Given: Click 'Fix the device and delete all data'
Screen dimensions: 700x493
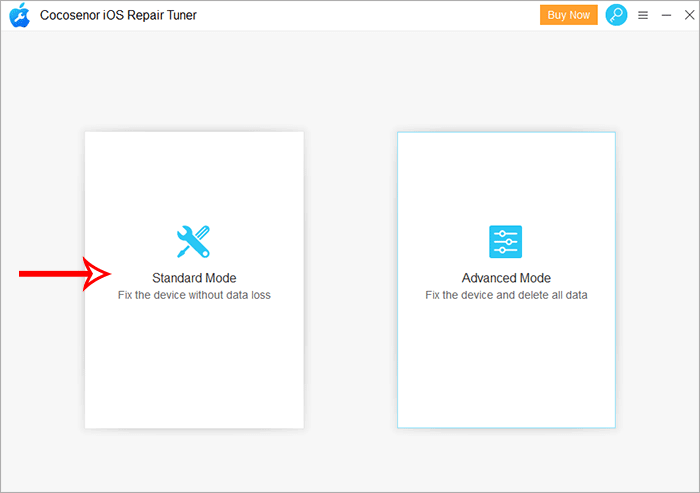Looking at the screenshot, I should click(506, 295).
